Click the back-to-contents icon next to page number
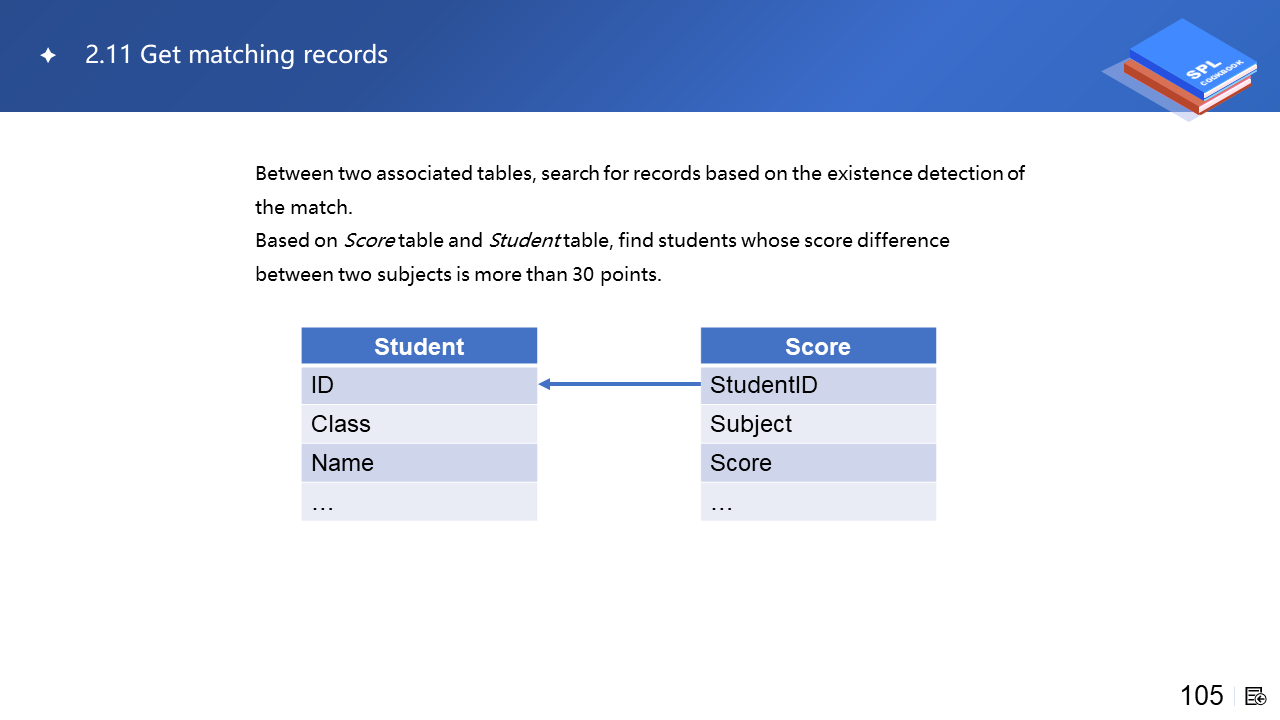This screenshot has width=1280, height=720. [1256, 696]
